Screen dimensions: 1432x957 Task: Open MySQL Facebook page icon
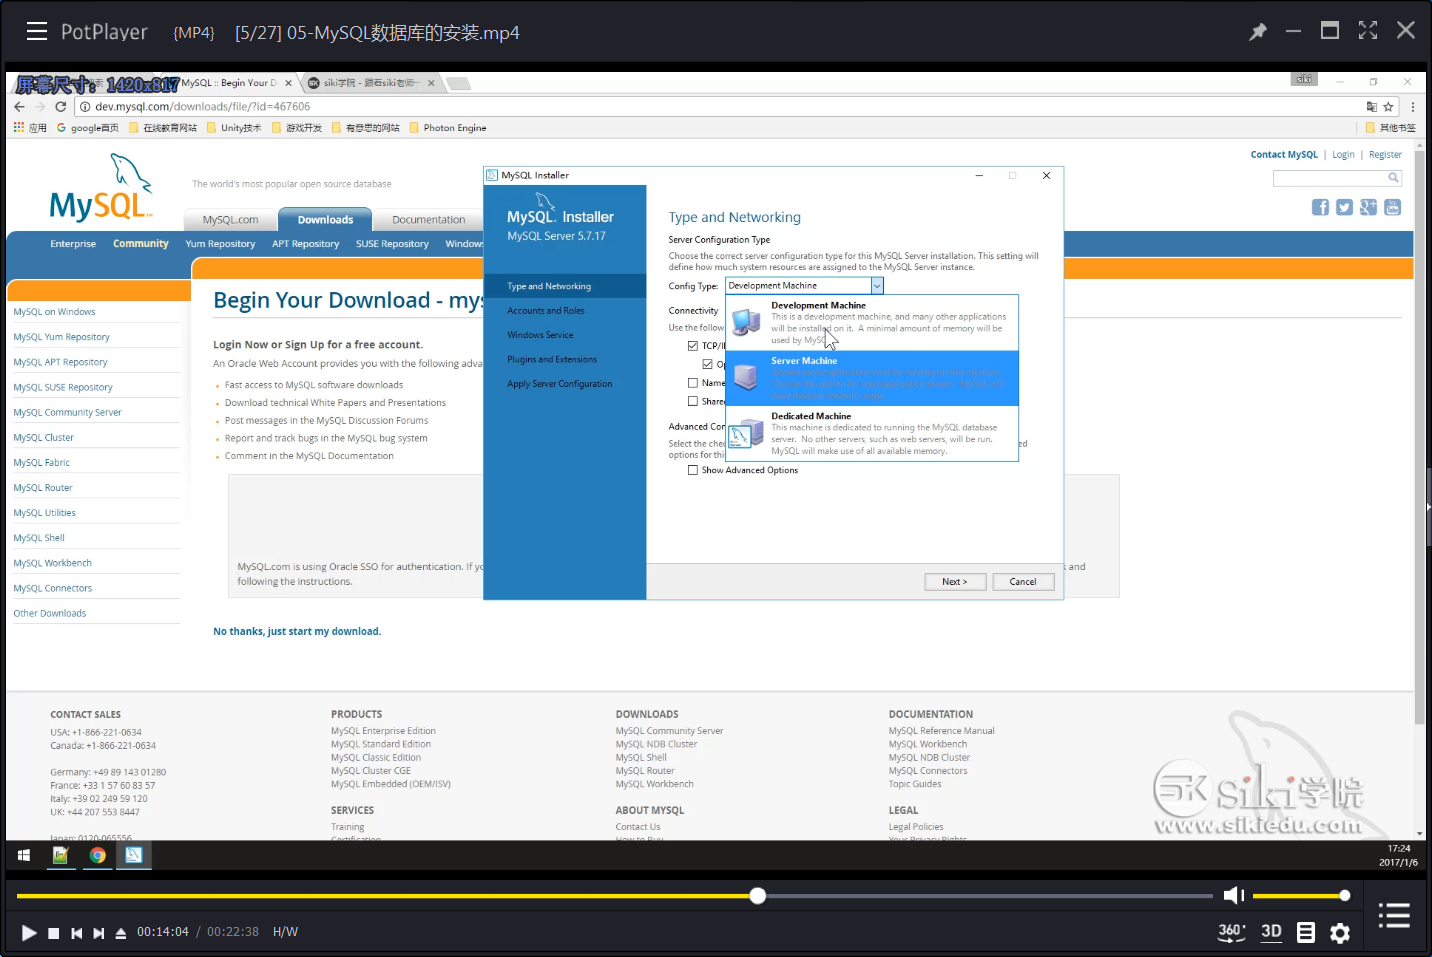point(1320,207)
